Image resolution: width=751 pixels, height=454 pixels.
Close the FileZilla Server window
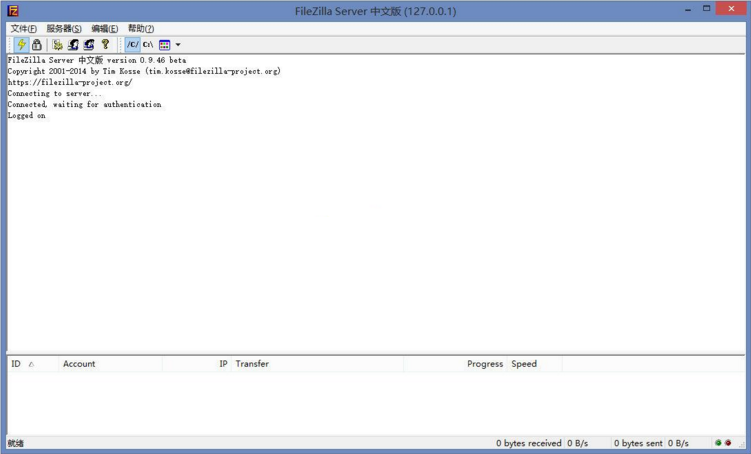tap(731, 9)
